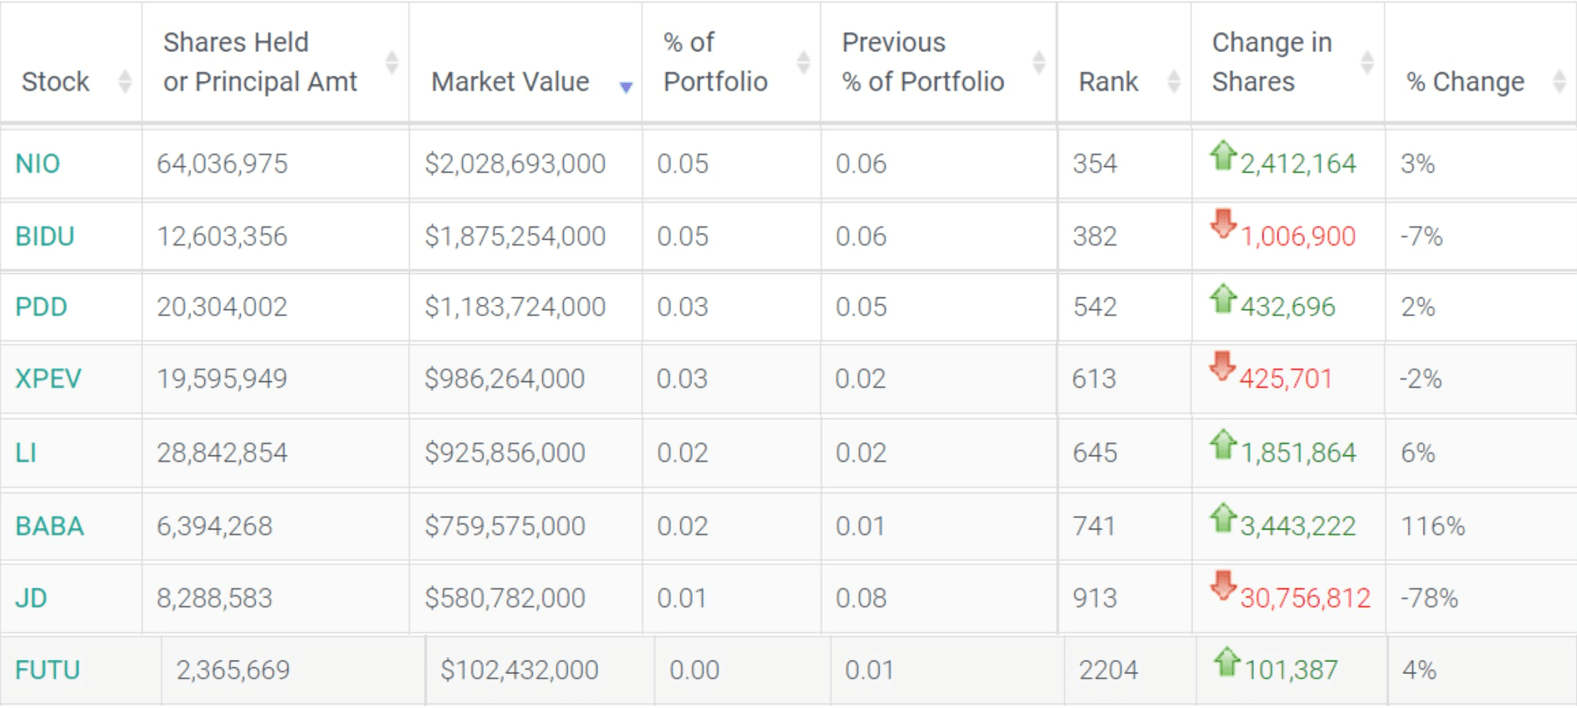Sort by Shares Held or Principal Amt

(x=391, y=62)
